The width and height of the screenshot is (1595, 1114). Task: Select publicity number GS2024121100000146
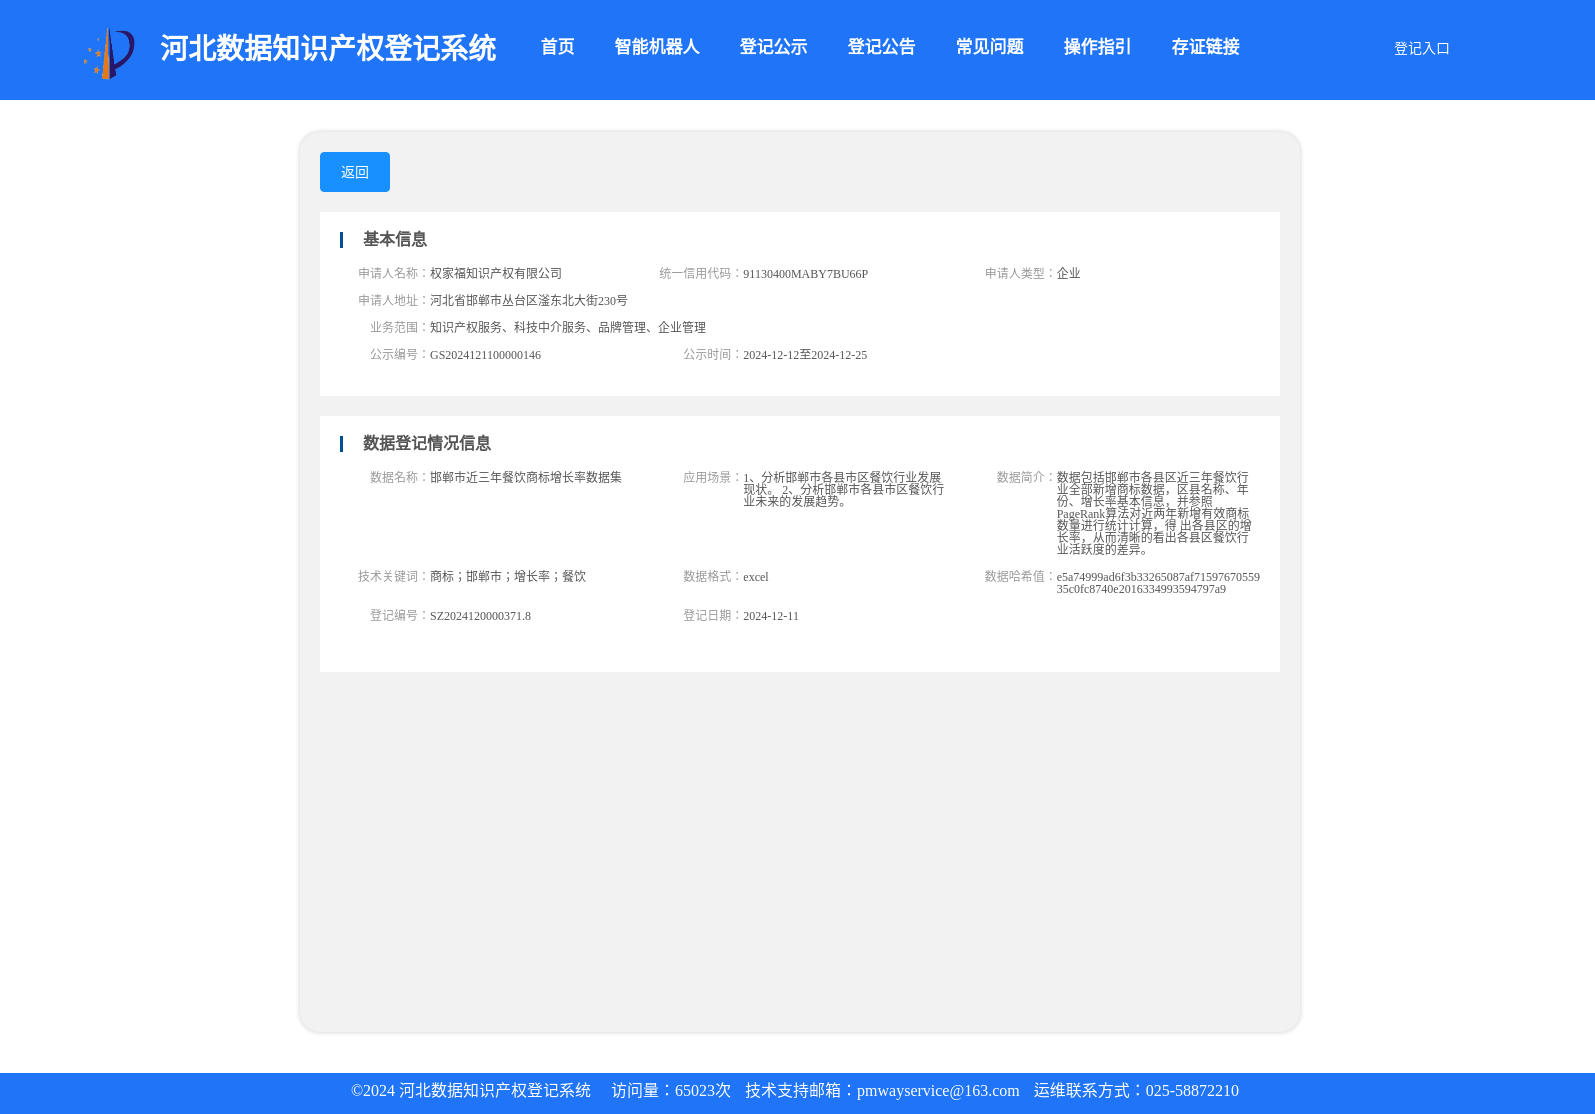click(485, 355)
